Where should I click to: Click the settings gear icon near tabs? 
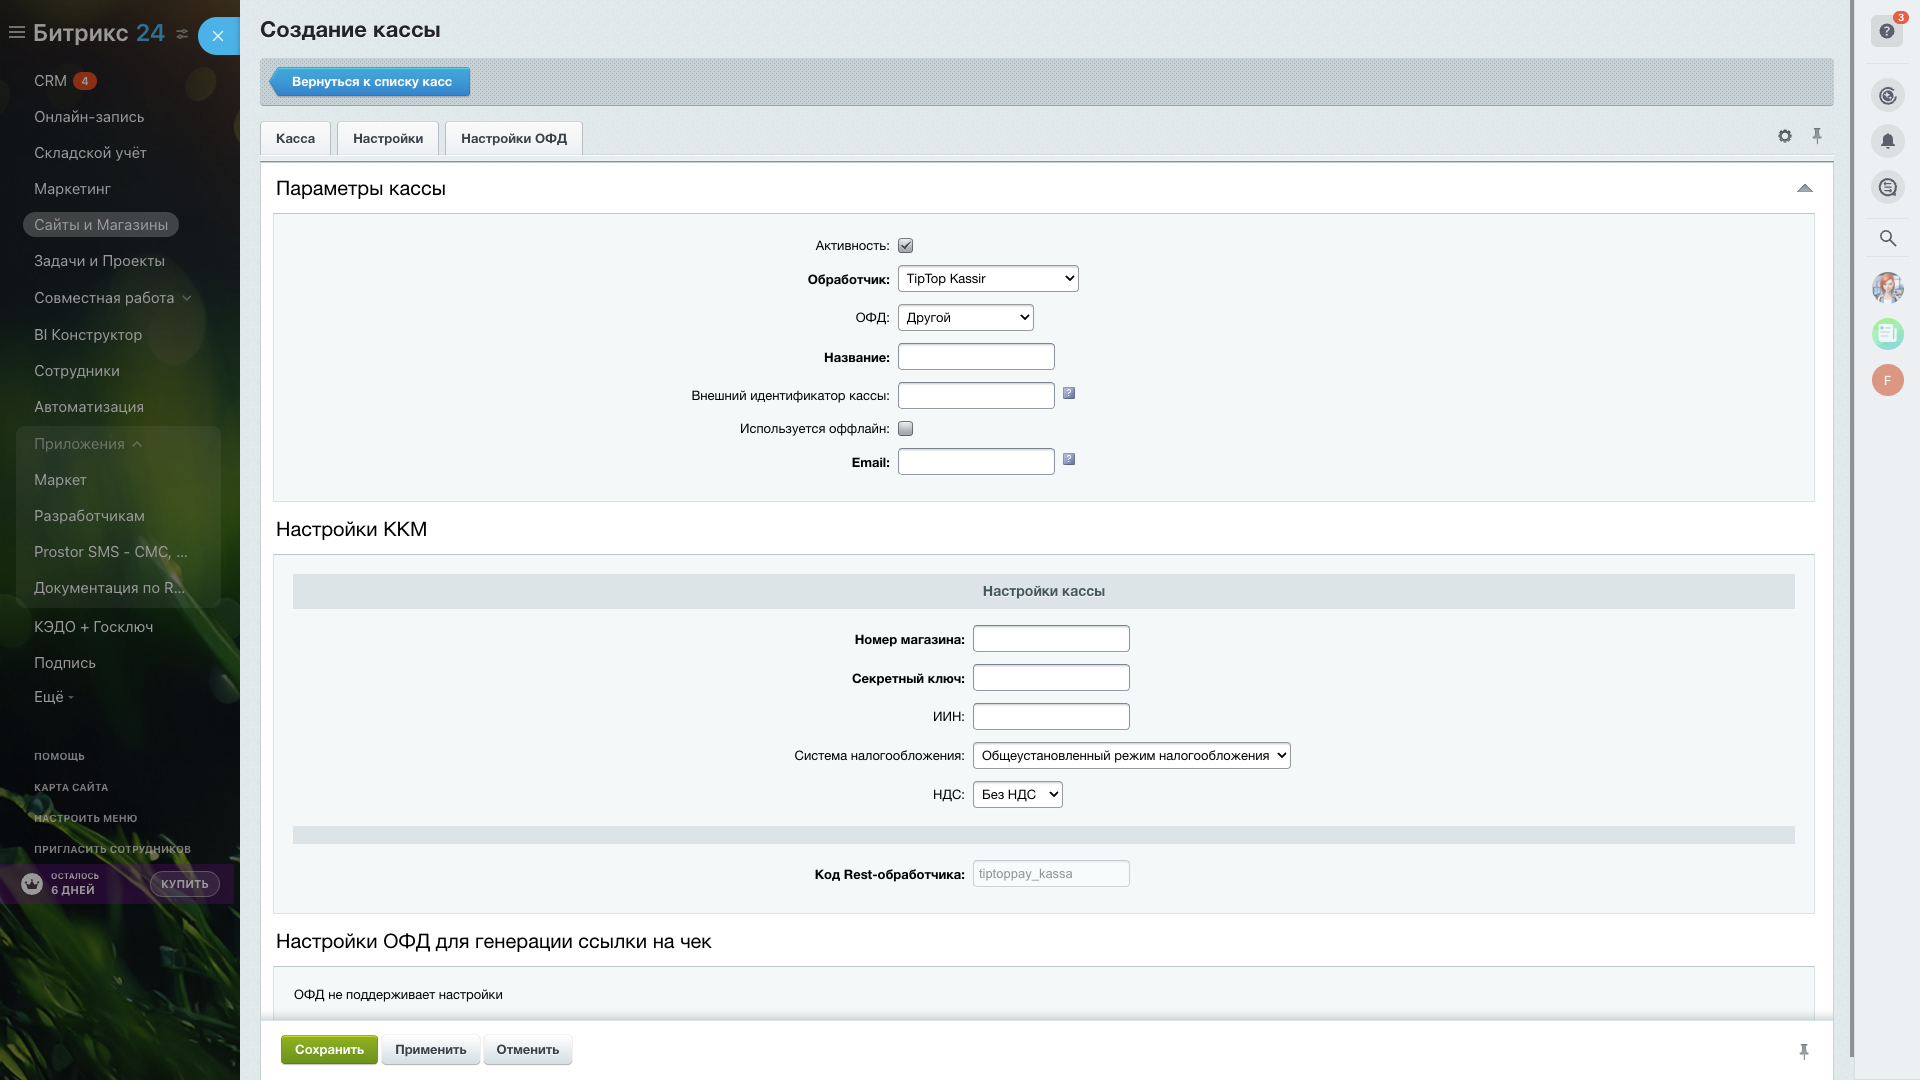pos(1785,136)
